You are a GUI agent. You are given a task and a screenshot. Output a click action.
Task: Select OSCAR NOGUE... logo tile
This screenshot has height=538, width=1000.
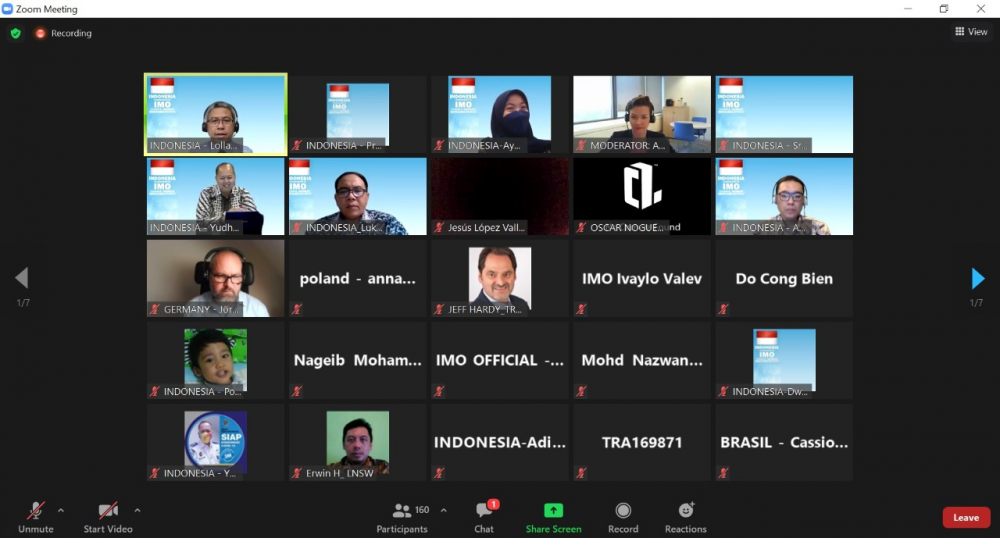click(x=642, y=196)
